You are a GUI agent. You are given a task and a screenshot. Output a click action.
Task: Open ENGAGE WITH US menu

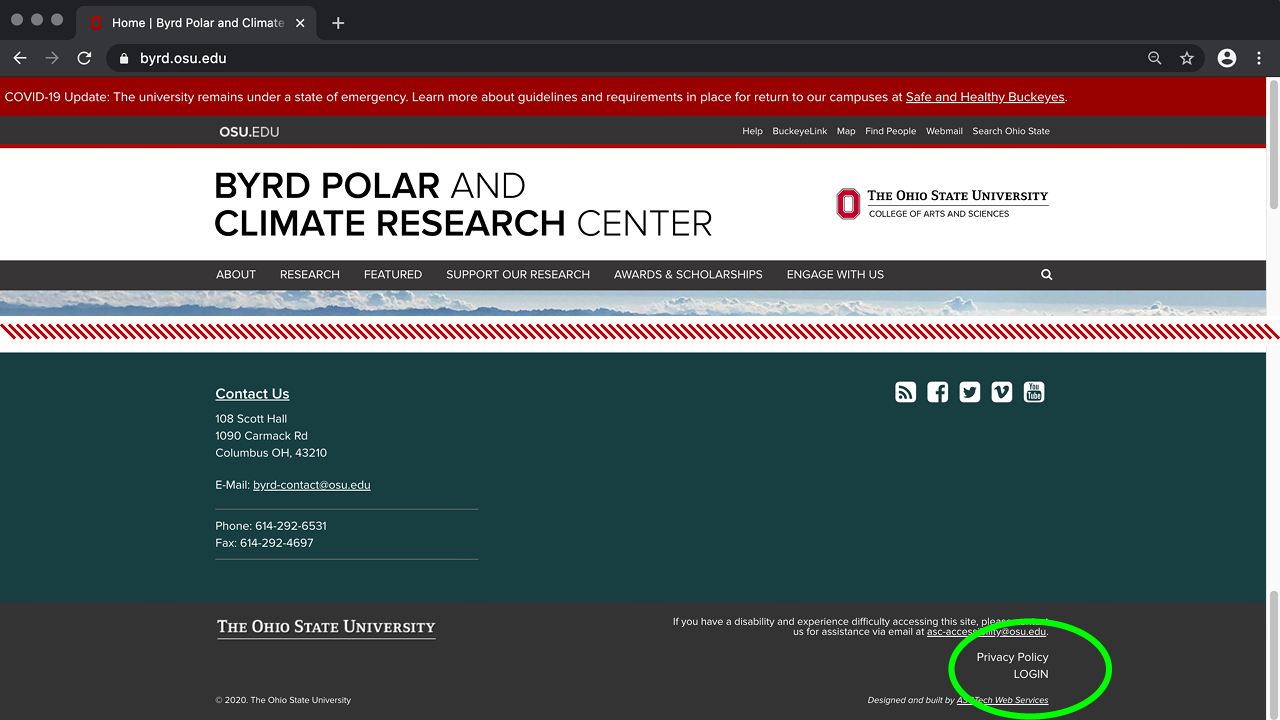[x=835, y=274]
